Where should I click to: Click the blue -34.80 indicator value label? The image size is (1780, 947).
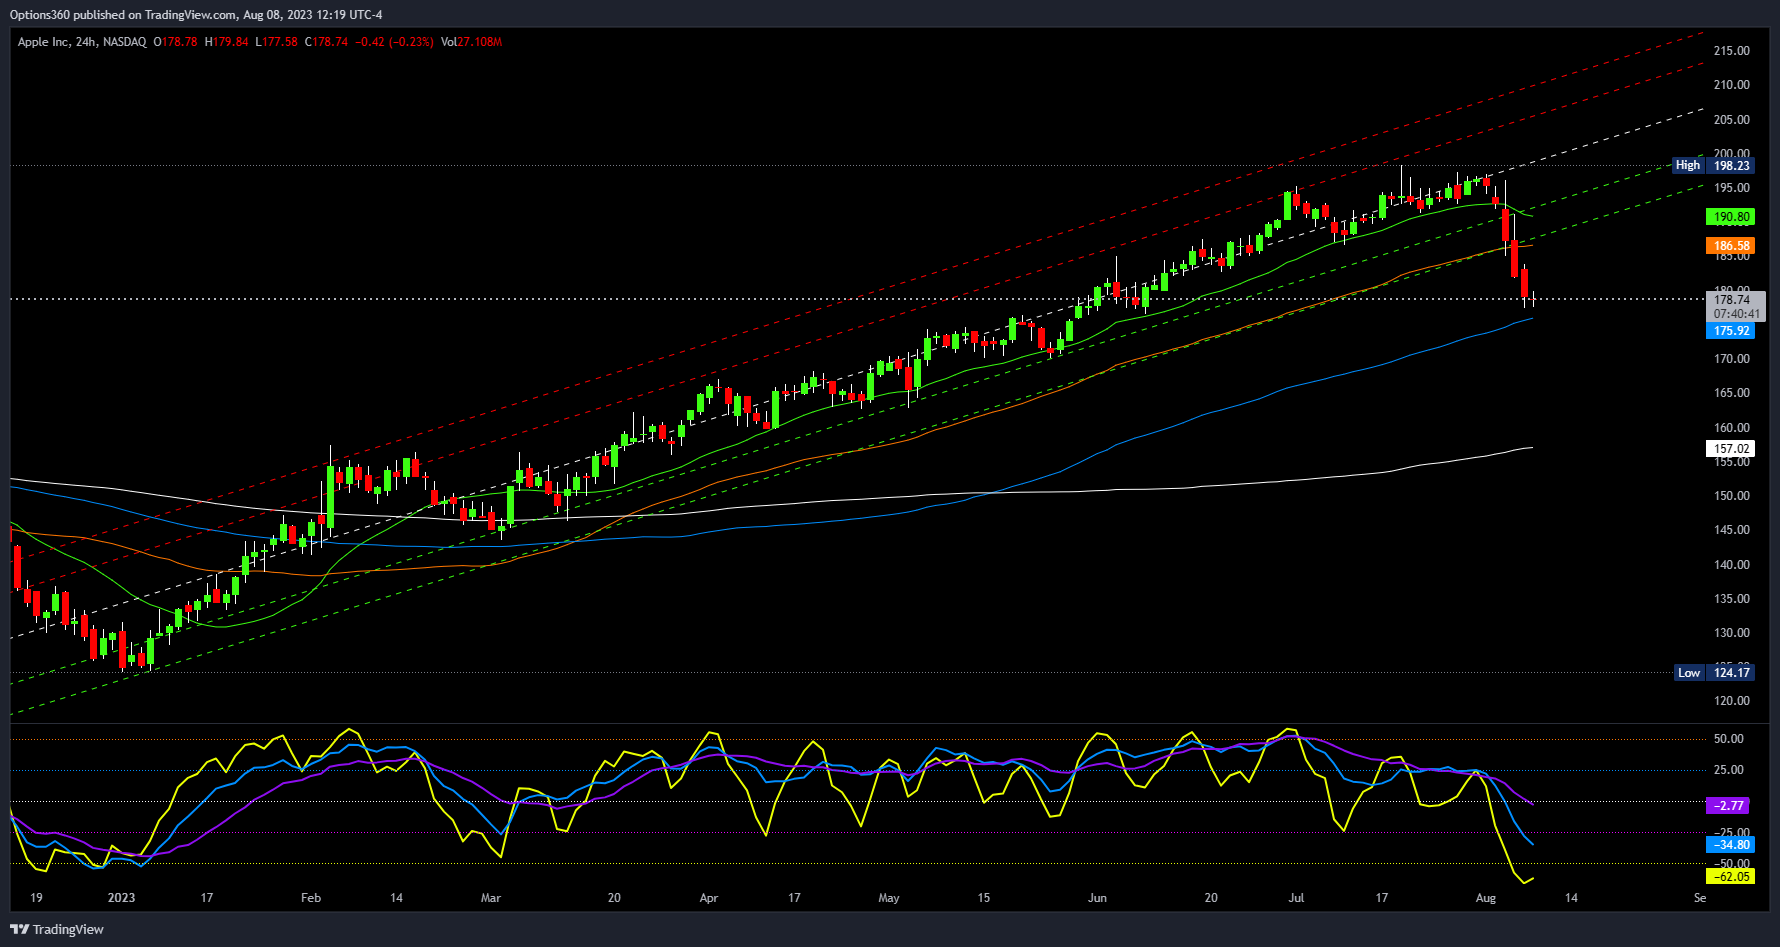click(x=1729, y=844)
